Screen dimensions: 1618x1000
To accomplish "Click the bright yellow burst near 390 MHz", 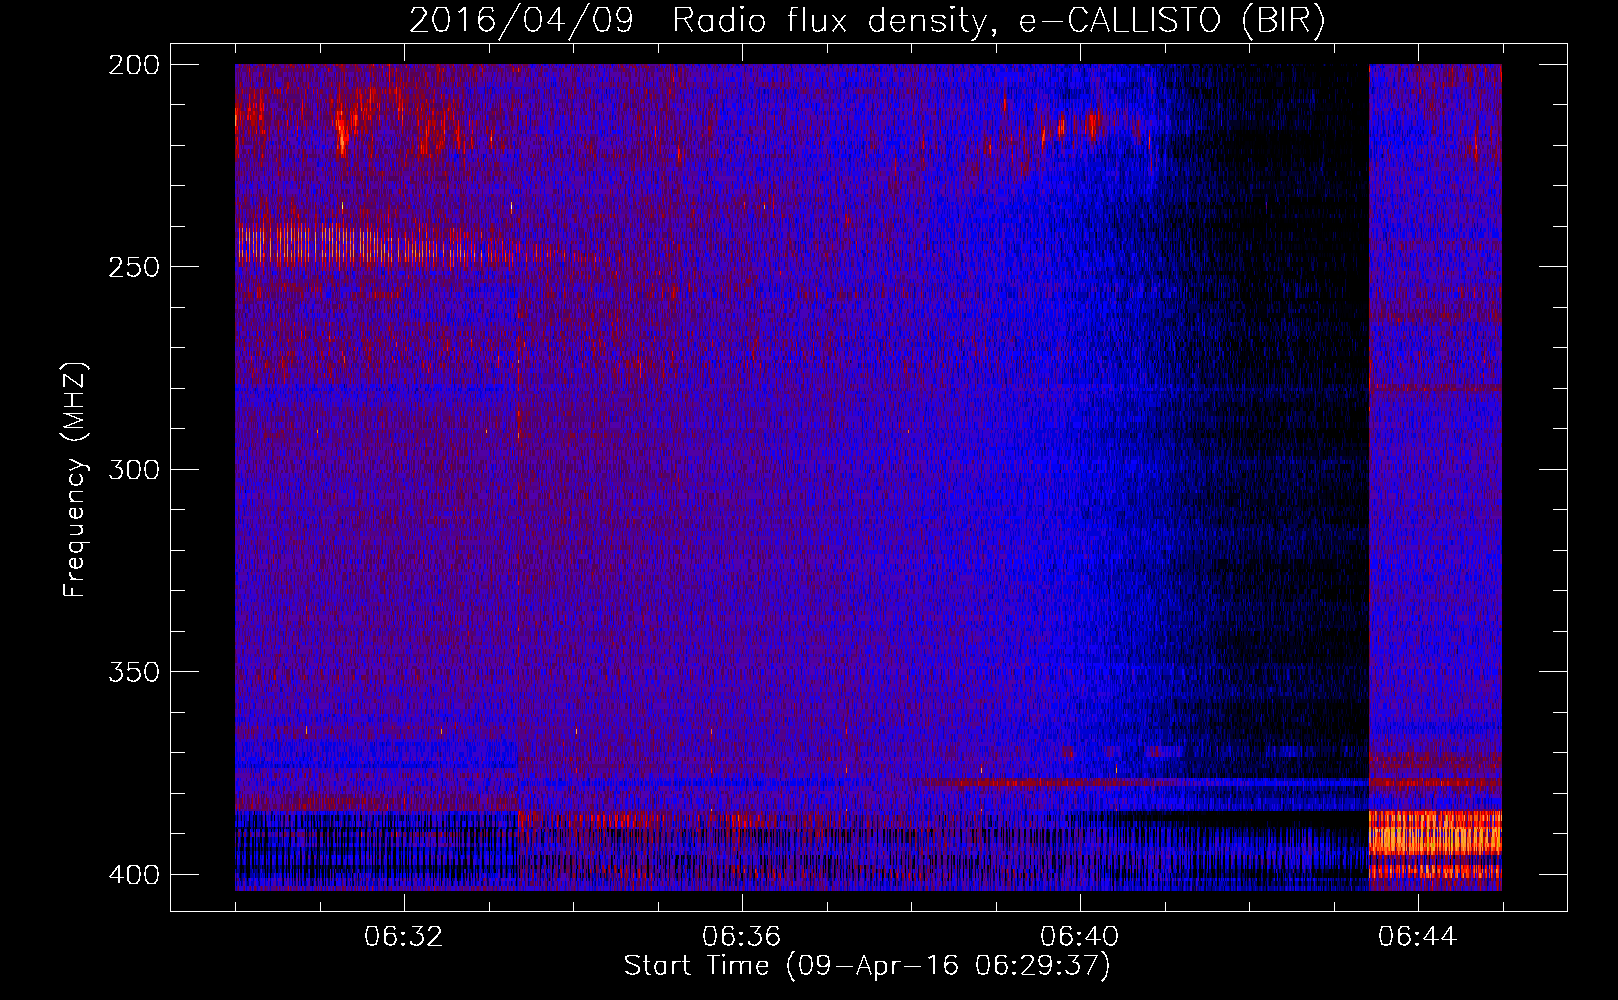I will point(1435,833).
